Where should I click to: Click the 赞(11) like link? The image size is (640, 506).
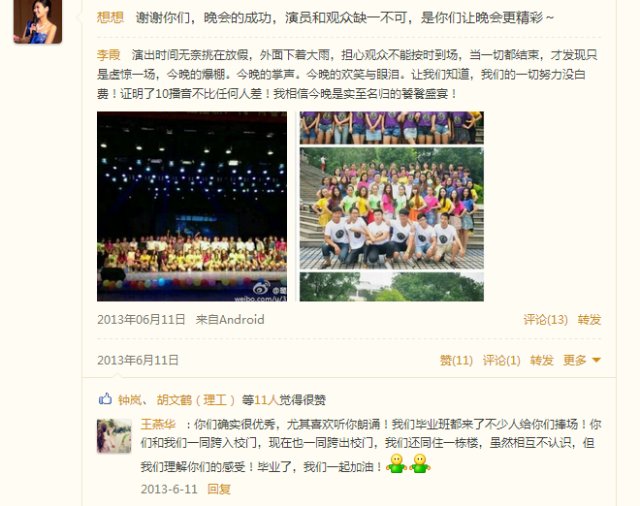(456, 360)
